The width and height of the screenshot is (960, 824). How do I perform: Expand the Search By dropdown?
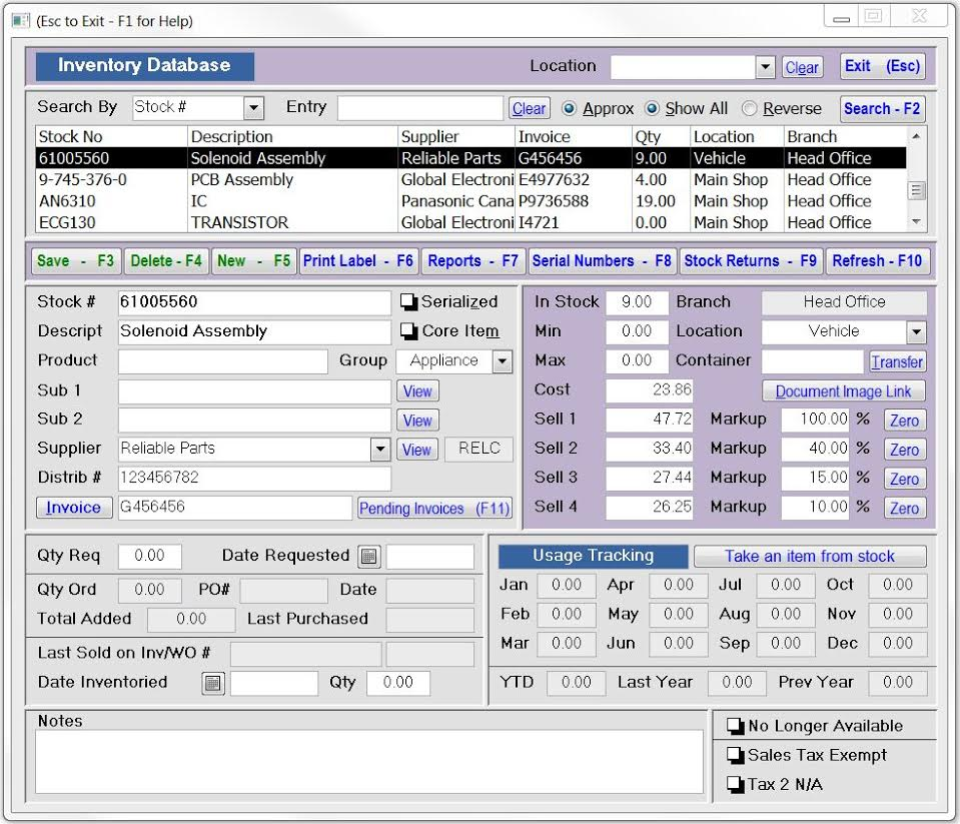(254, 108)
